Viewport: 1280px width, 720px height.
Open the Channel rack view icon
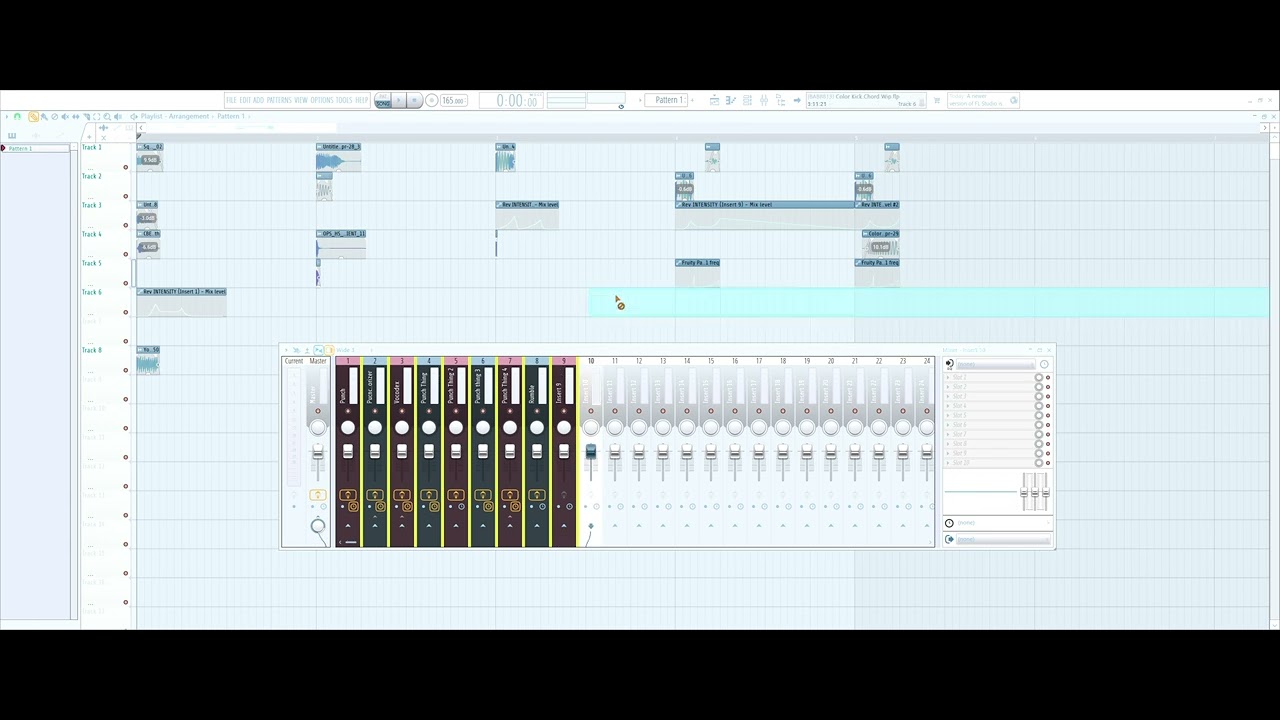747,100
